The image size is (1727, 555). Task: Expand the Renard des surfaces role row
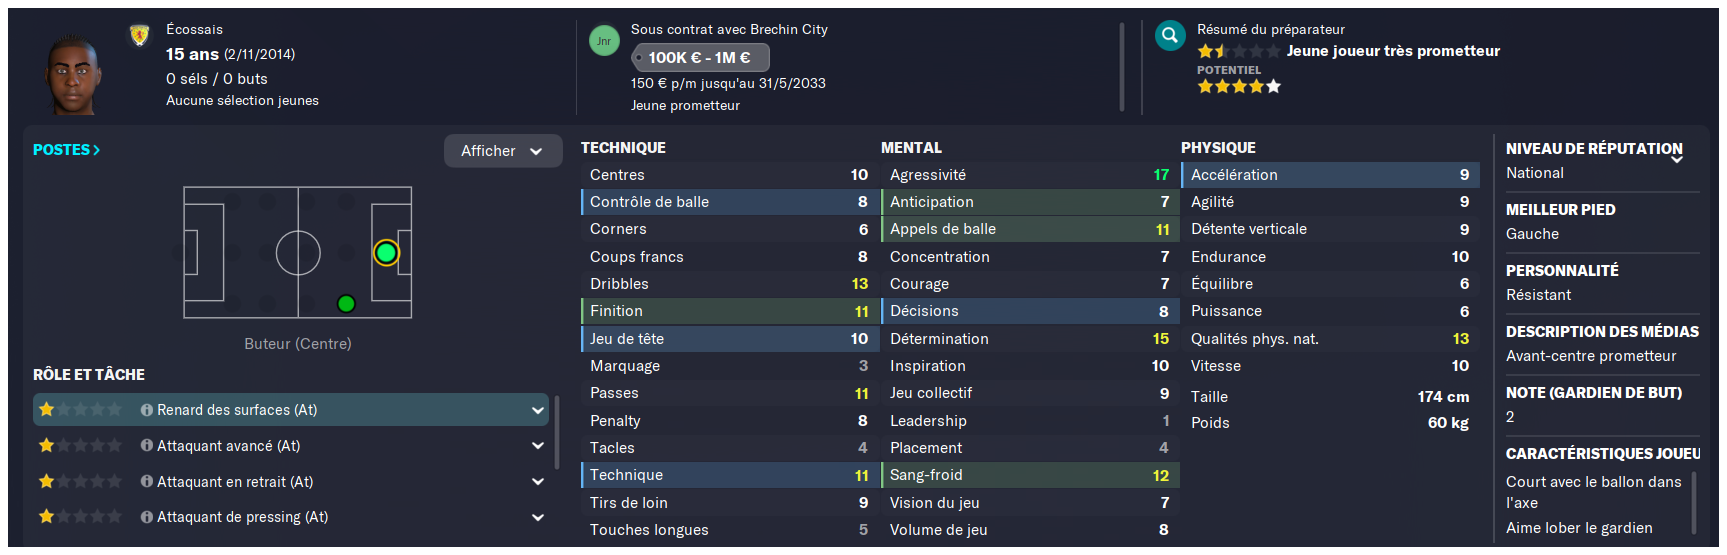(291, 410)
